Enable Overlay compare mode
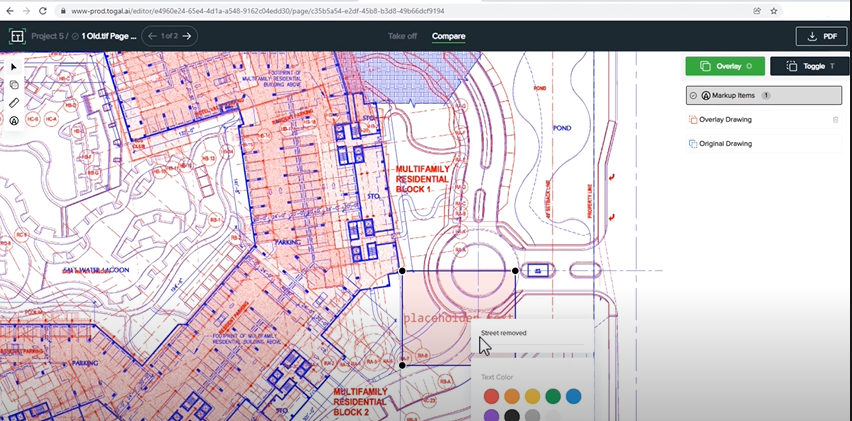Screen dimensions: 852x421 (x=725, y=66)
